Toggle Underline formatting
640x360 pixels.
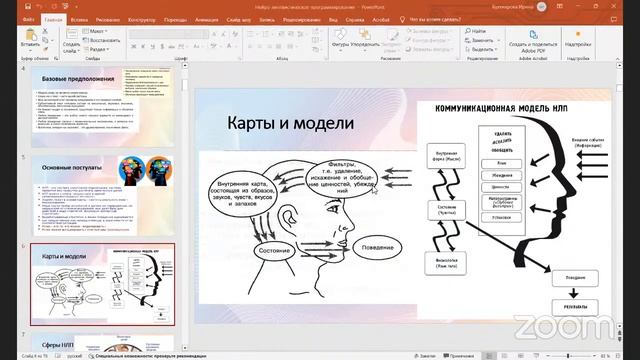(152, 47)
